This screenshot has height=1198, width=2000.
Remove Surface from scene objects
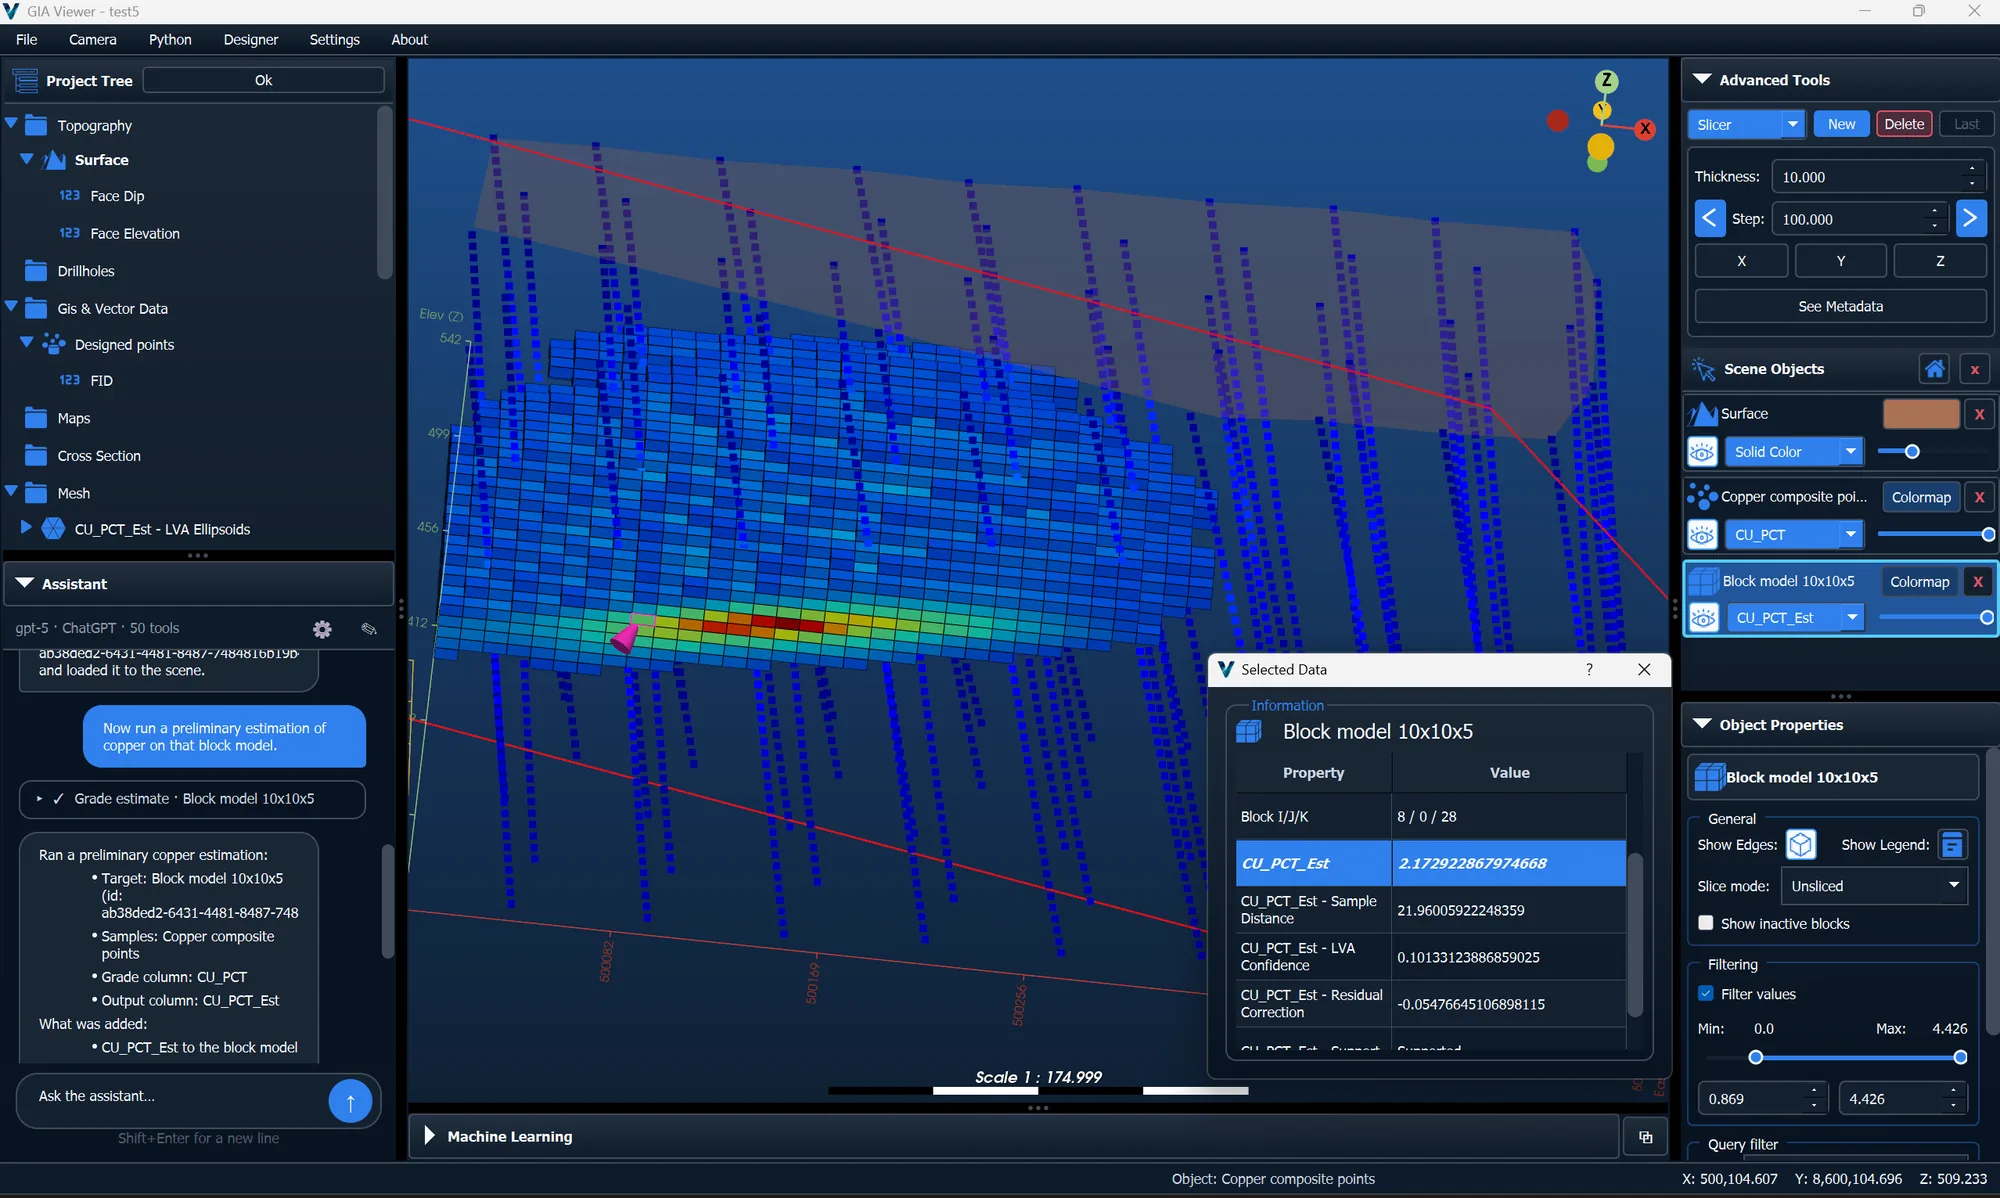pos(1979,414)
